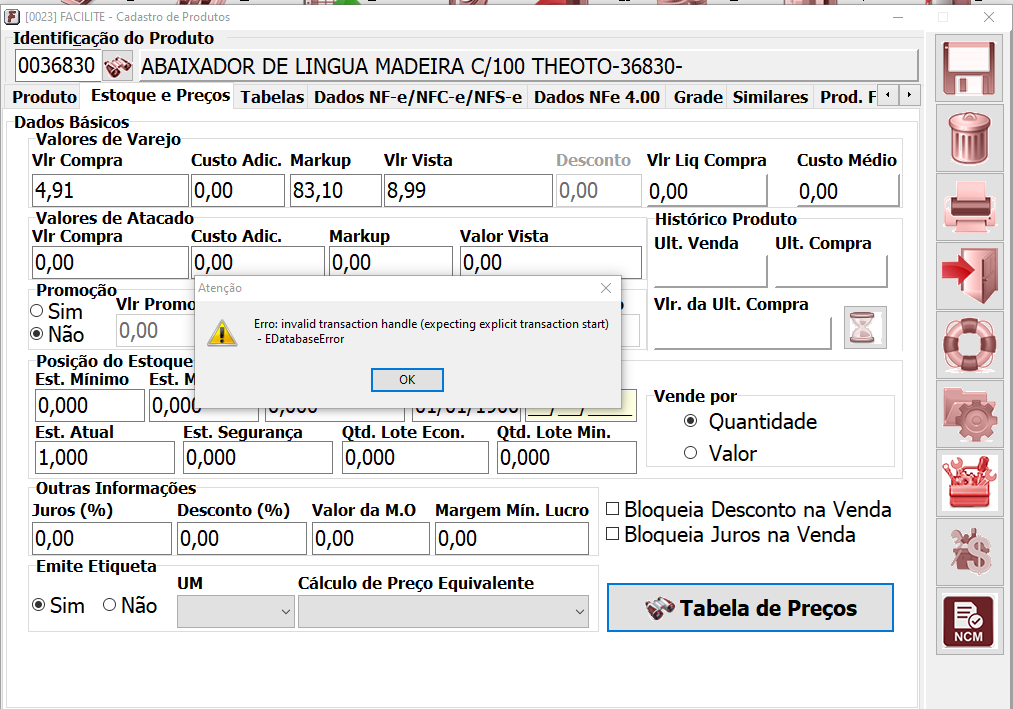Click the printer icon in sidebar

[969, 207]
